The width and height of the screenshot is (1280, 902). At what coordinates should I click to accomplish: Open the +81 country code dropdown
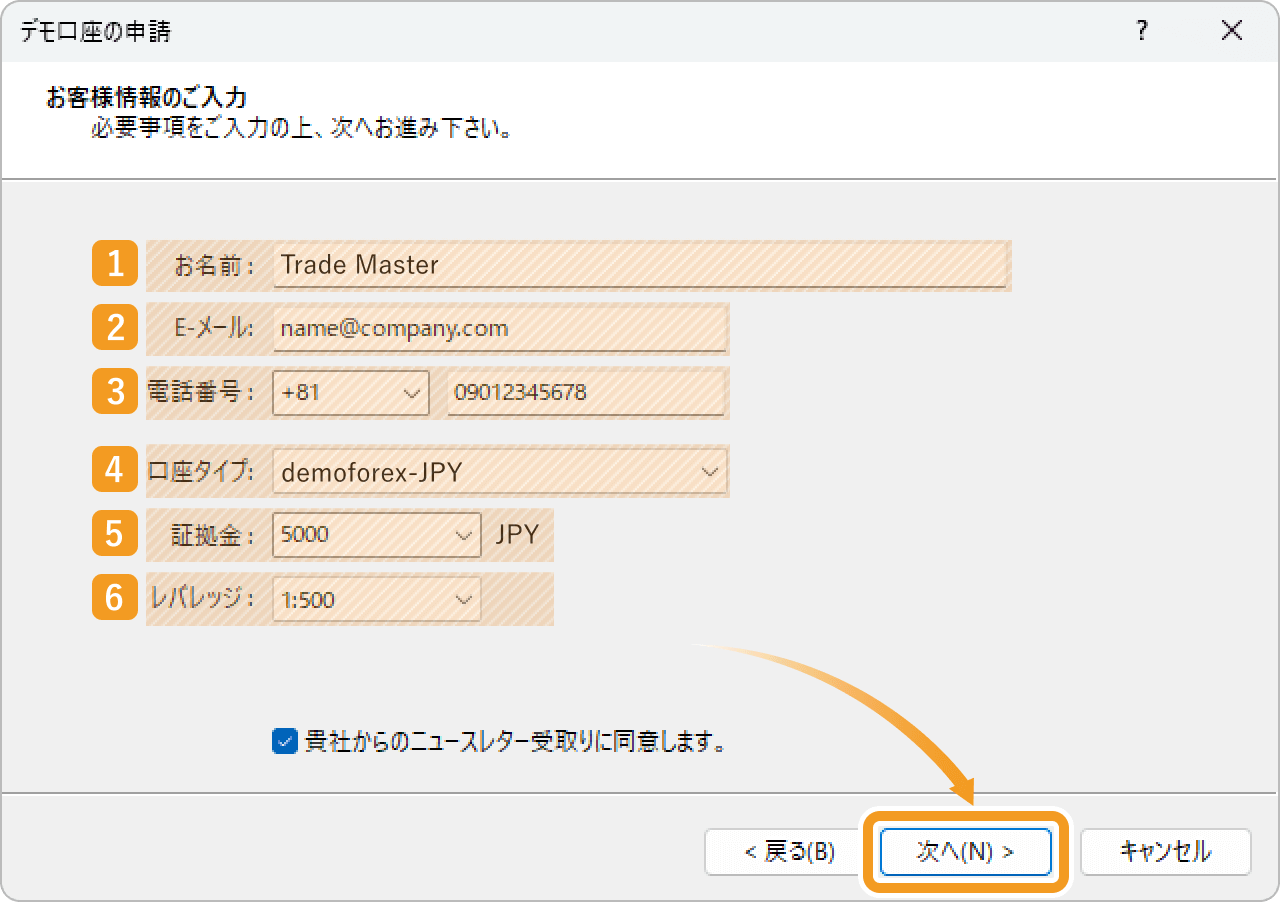(351, 393)
